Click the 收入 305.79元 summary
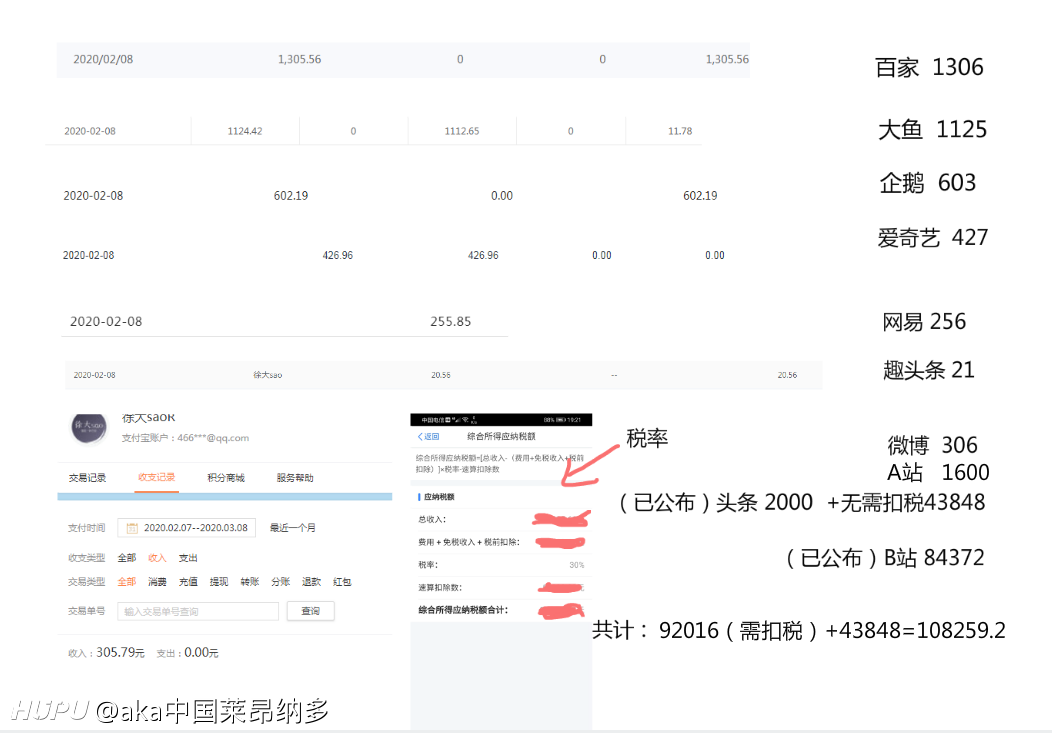The width and height of the screenshot is (1052, 733). pos(106,653)
